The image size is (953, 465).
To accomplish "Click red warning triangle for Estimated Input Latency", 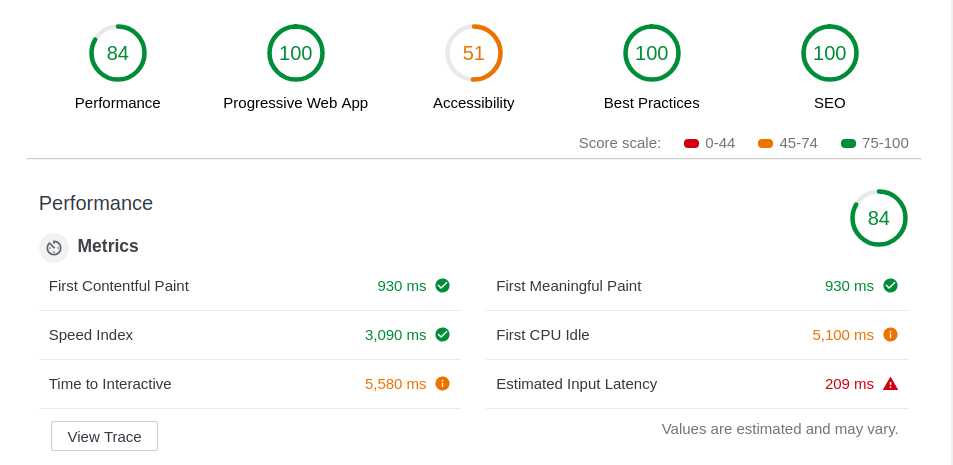I will [890, 384].
